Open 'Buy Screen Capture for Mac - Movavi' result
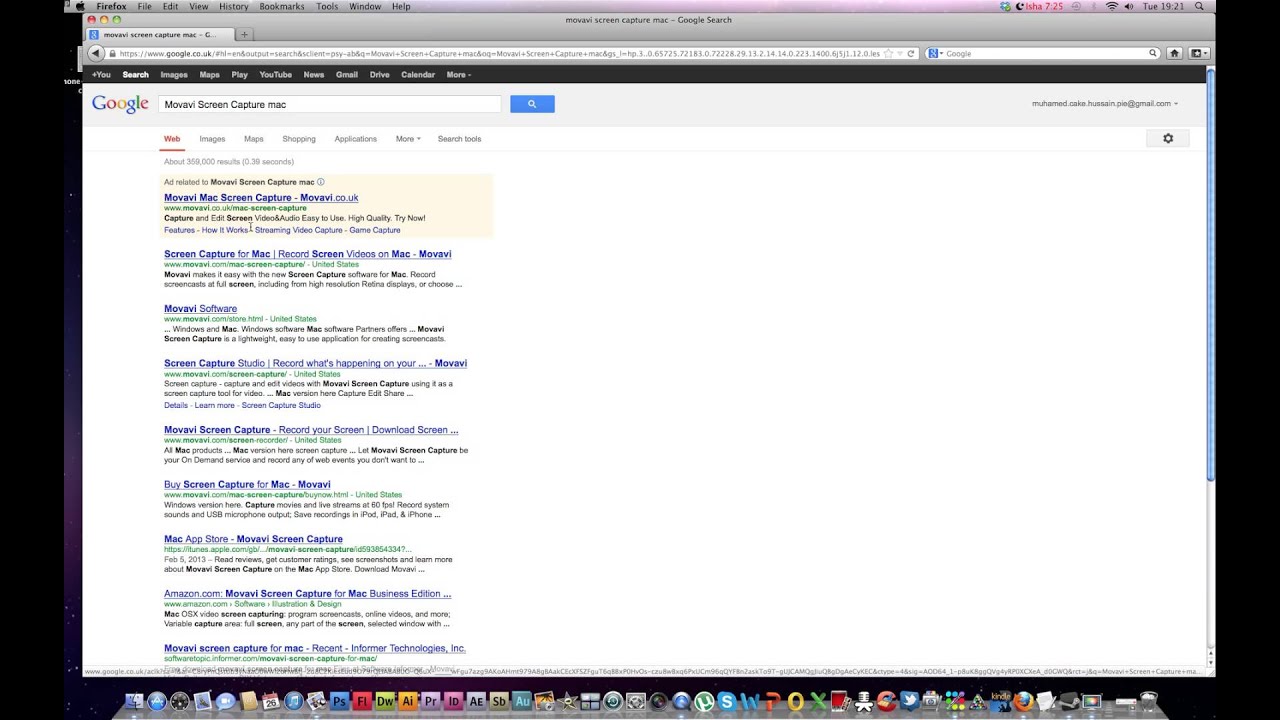Viewport: 1280px width, 720px height. pyautogui.click(x=247, y=484)
